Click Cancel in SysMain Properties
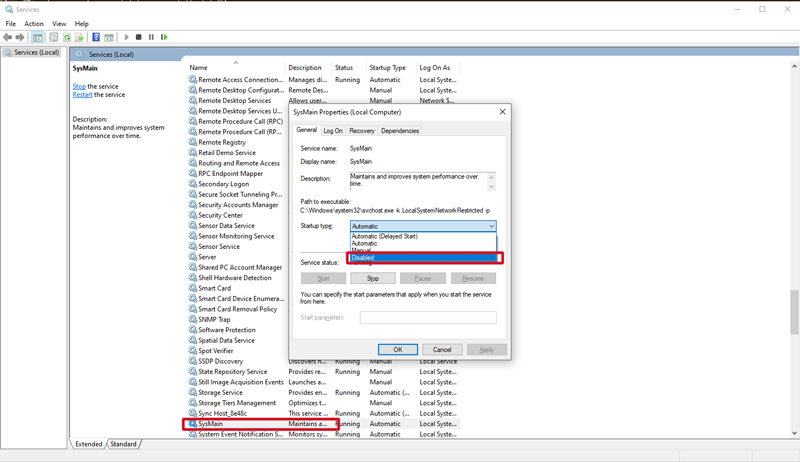Image resolution: width=800 pixels, height=462 pixels. (442, 349)
